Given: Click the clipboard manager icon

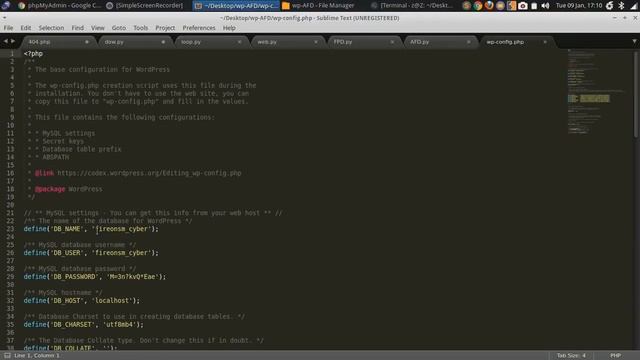Looking at the screenshot, I should pos(534,6).
